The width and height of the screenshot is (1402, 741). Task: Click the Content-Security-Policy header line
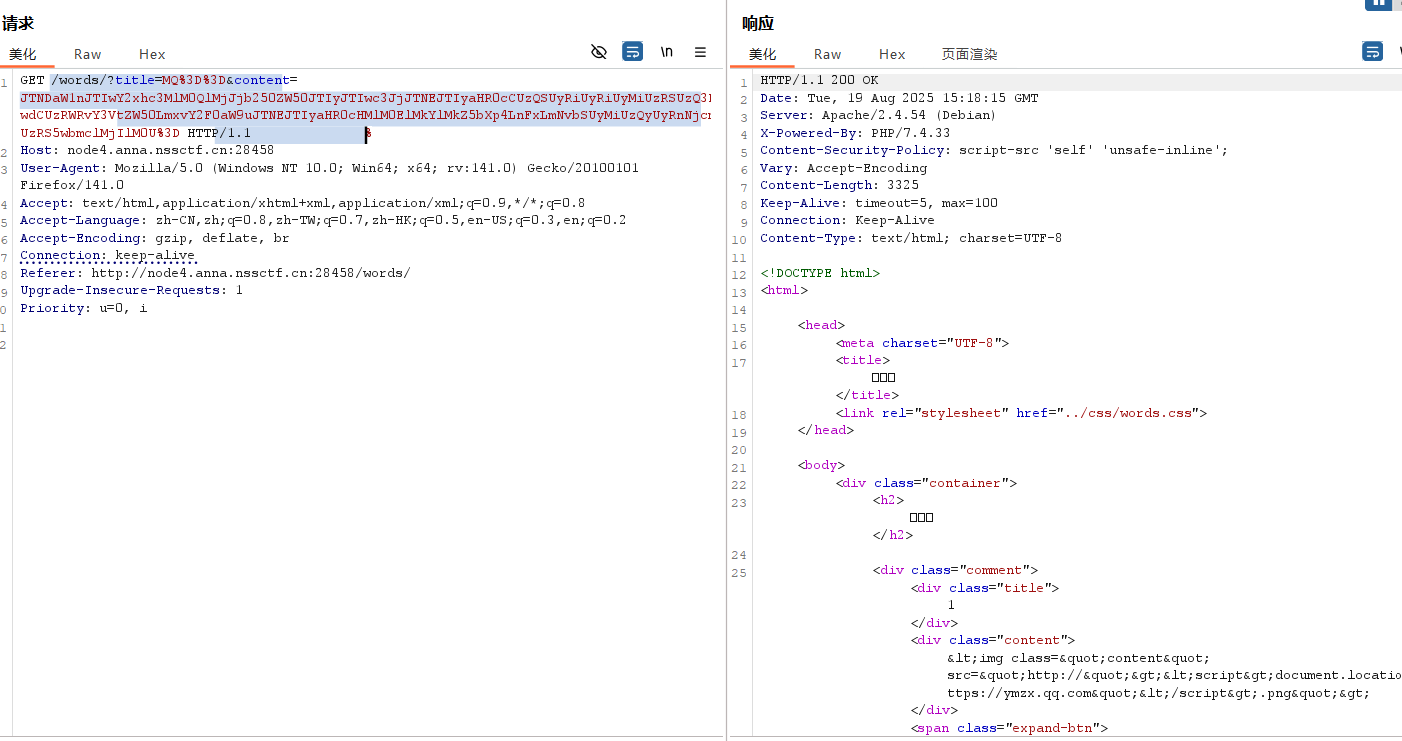994,150
